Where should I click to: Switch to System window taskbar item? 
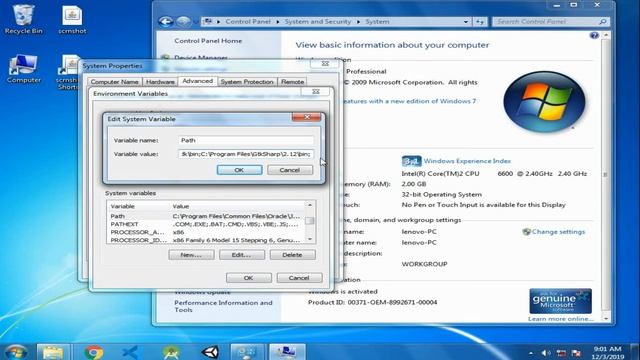click(x=287, y=352)
